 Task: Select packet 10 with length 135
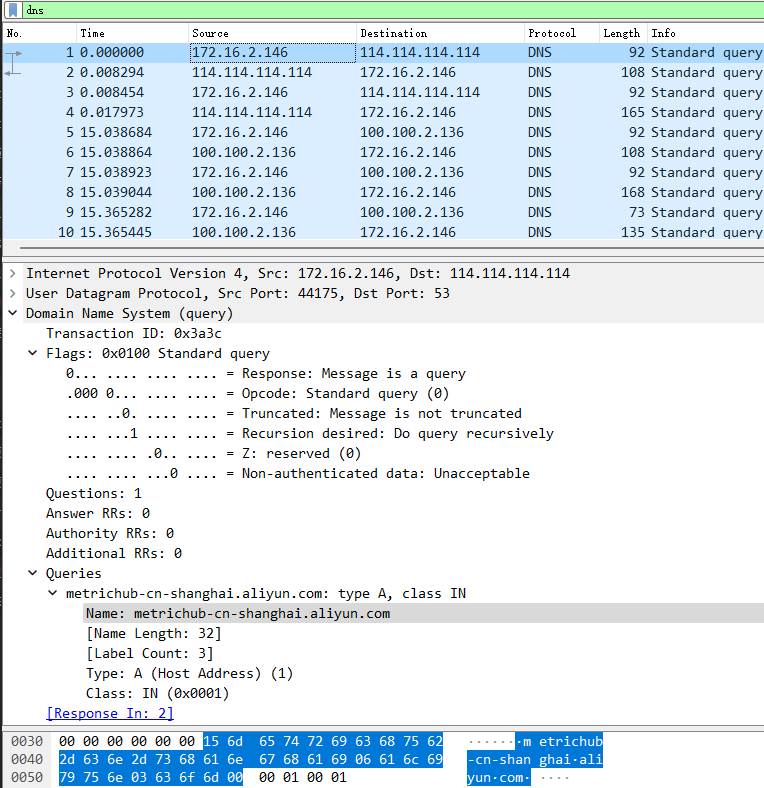pos(383,232)
